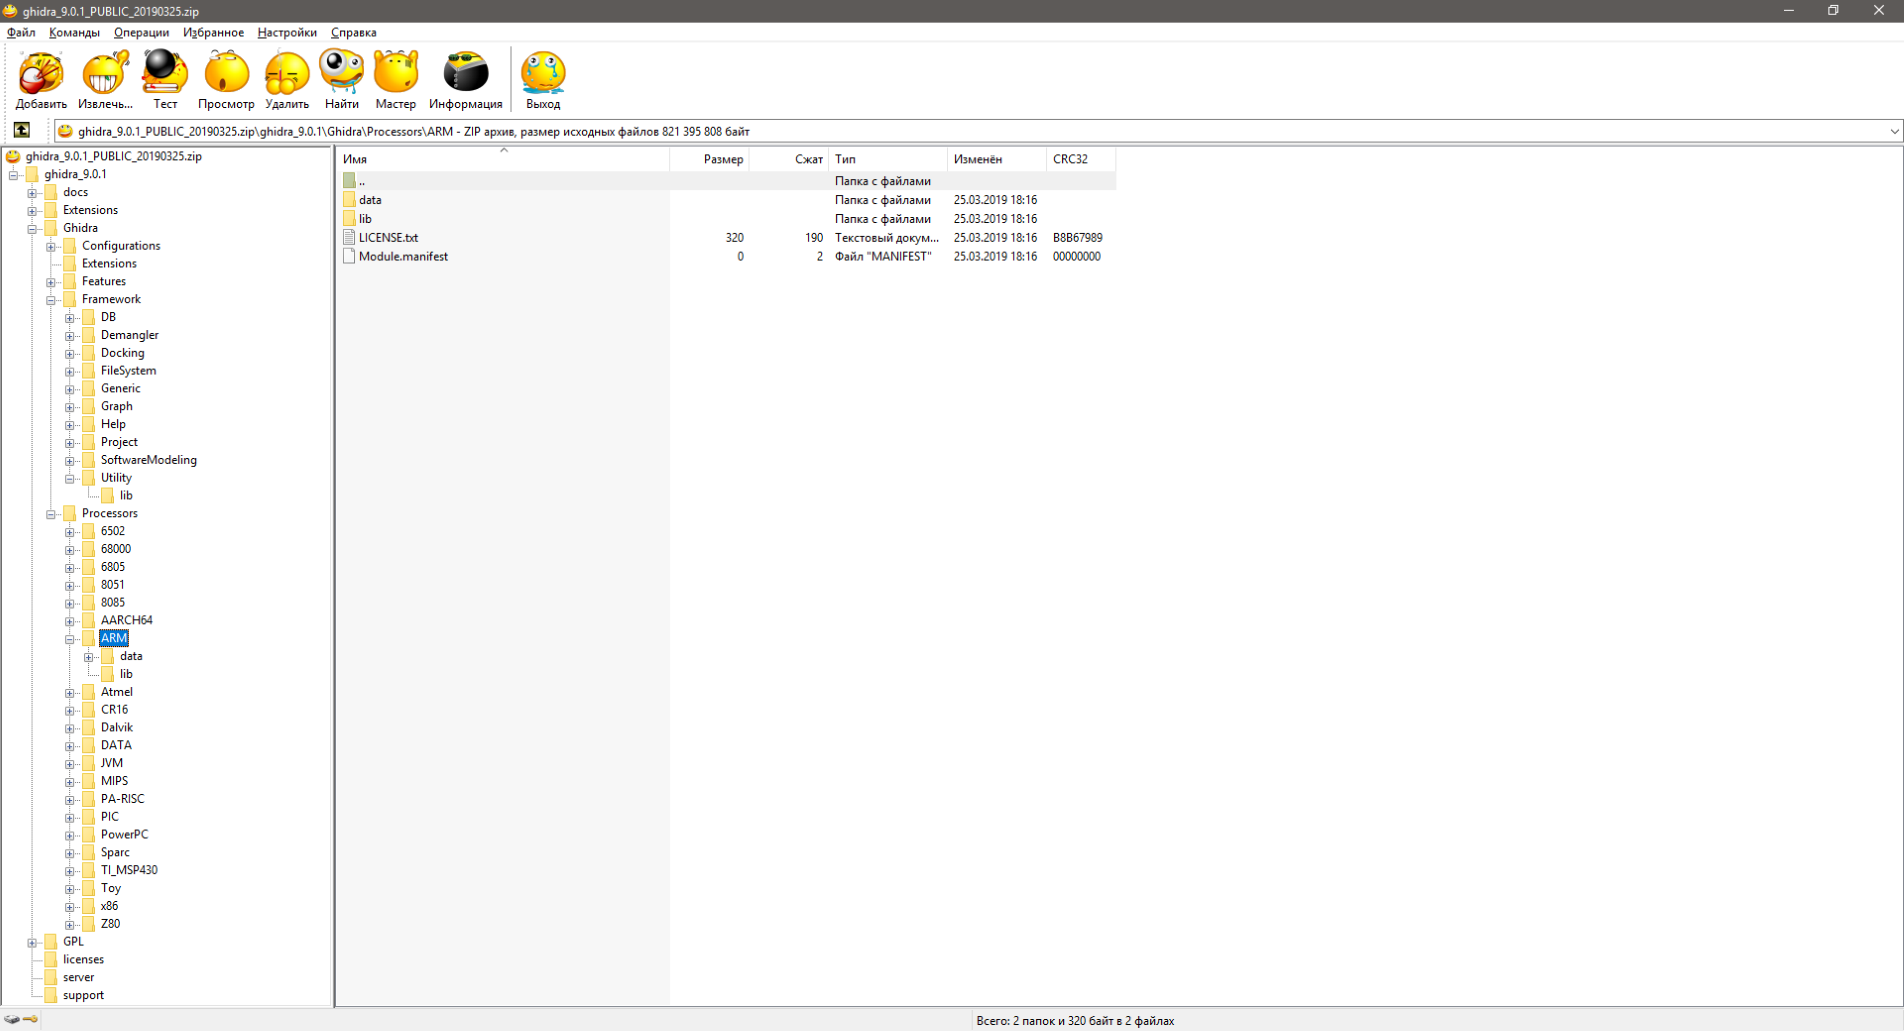Screen dimensions: 1904x1031
Task: Click the key icon in status bar
Action: pyautogui.click(x=31, y=1020)
